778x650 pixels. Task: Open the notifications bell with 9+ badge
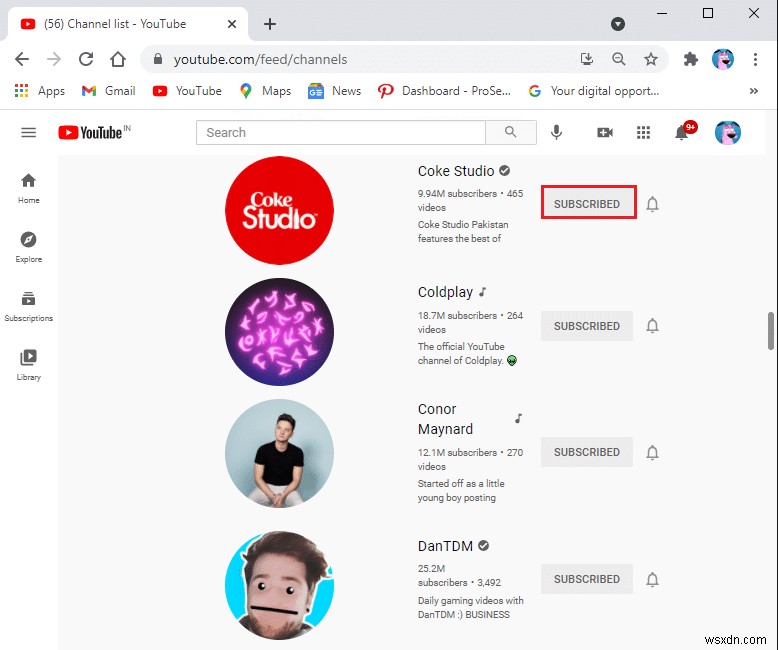pyautogui.click(x=685, y=131)
